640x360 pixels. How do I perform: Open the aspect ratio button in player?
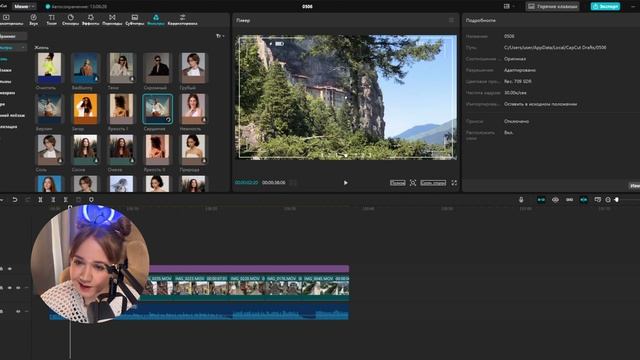[433, 183]
